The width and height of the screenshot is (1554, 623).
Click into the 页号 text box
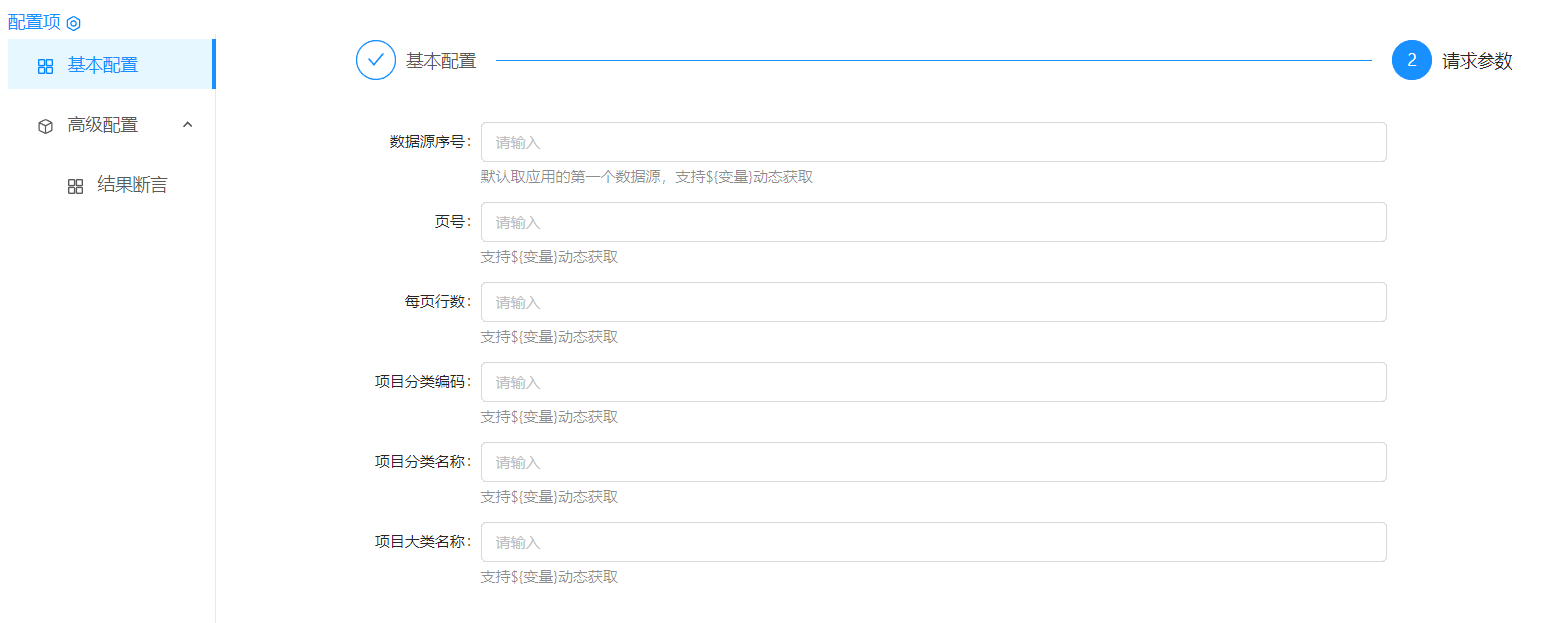point(933,222)
